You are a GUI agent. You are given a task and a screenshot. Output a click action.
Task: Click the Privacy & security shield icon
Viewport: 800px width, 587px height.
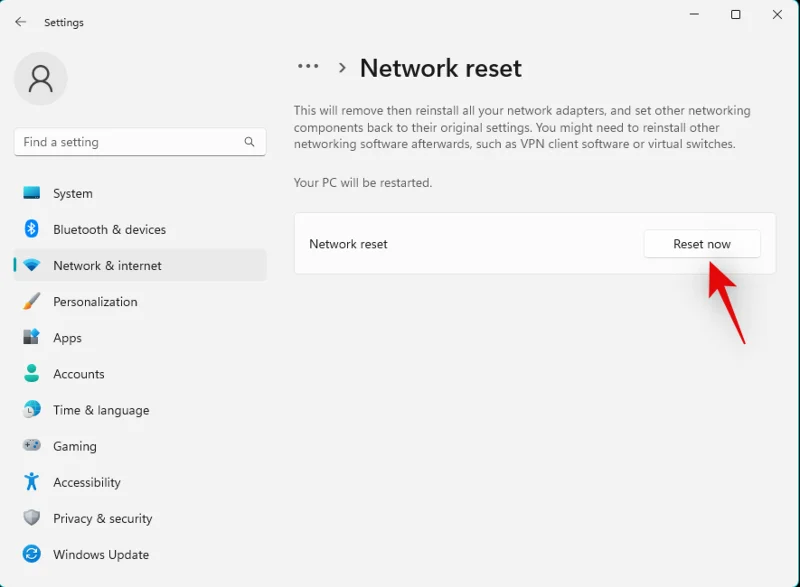coord(32,518)
